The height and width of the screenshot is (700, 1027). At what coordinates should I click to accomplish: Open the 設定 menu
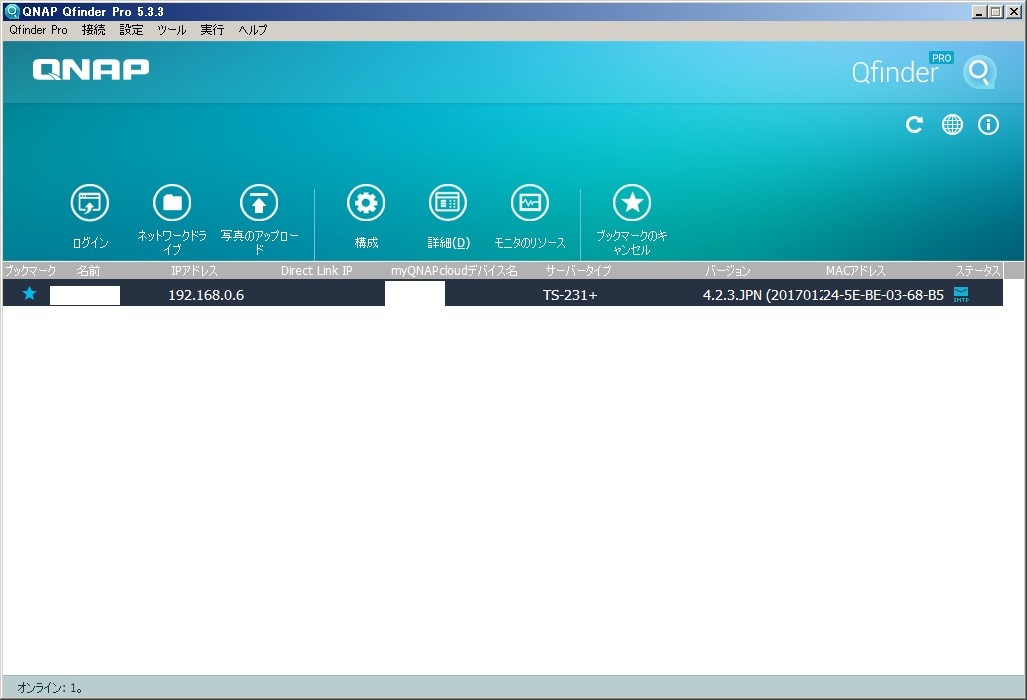tap(131, 30)
